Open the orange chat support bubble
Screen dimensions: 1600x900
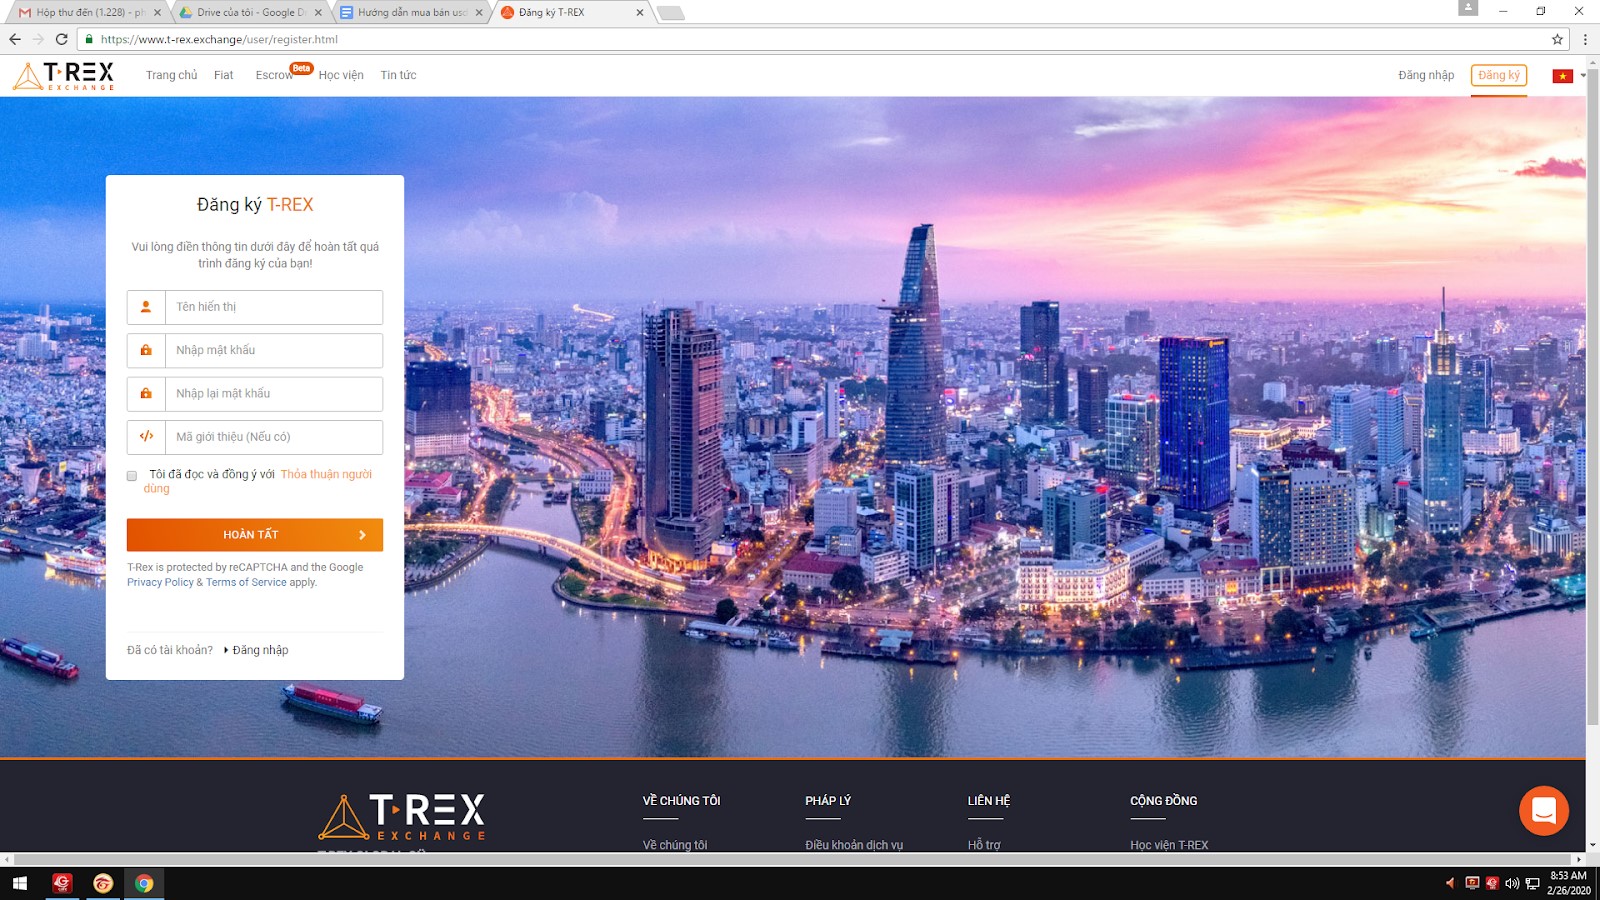coord(1543,811)
